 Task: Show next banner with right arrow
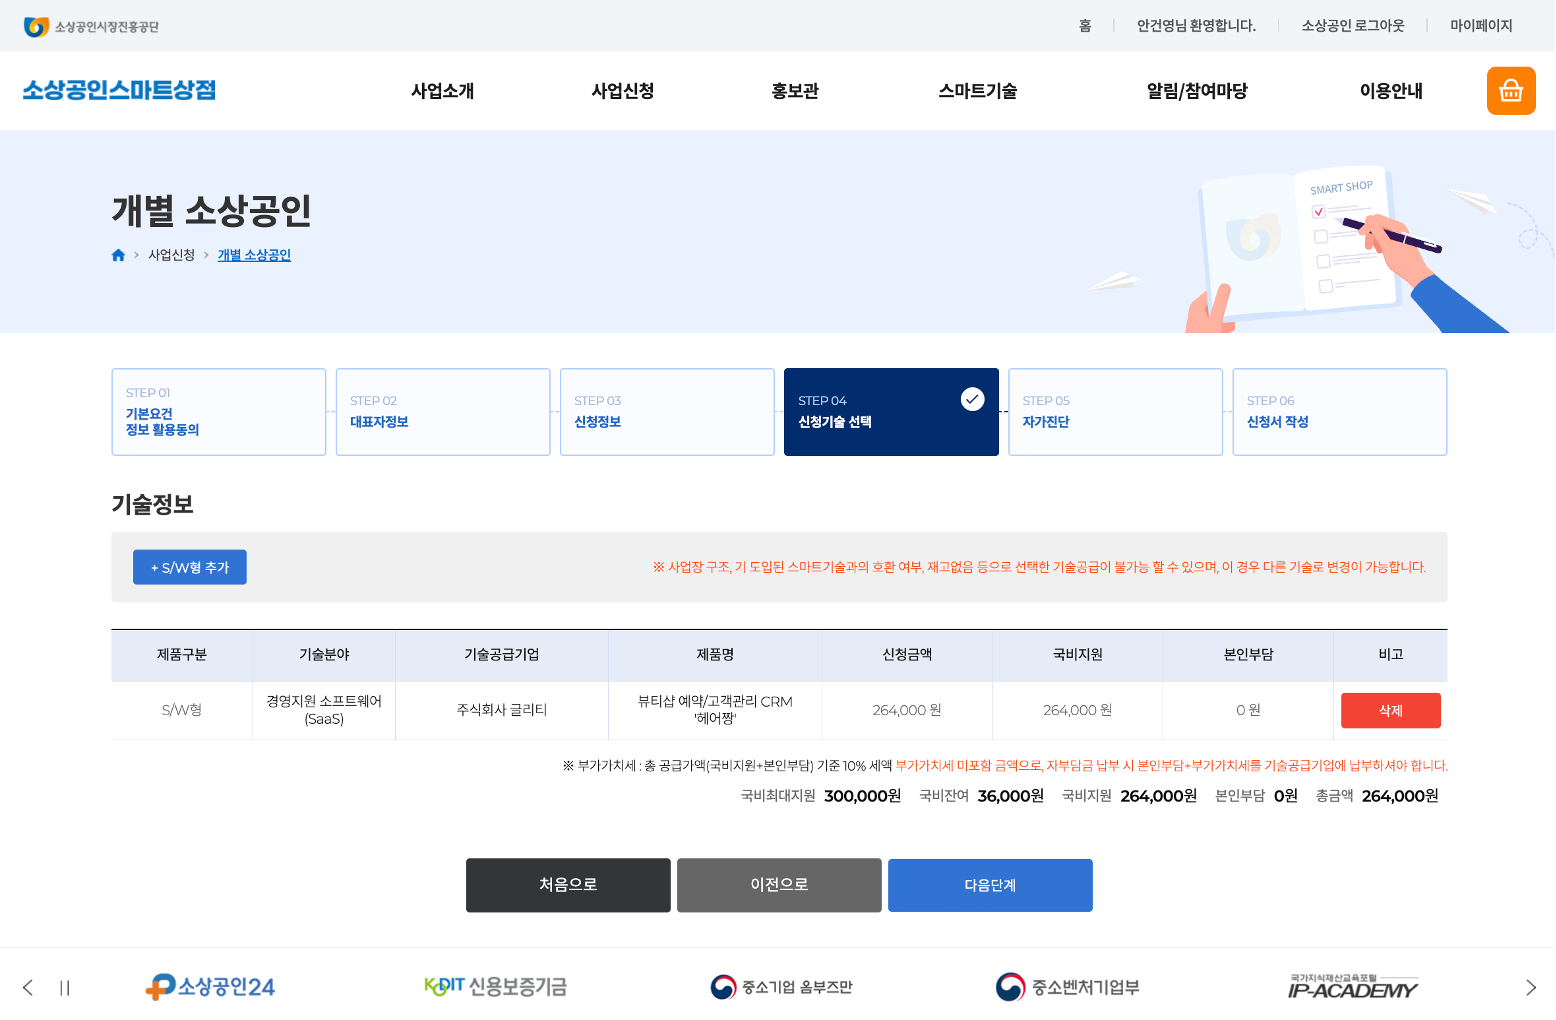tap(1530, 988)
